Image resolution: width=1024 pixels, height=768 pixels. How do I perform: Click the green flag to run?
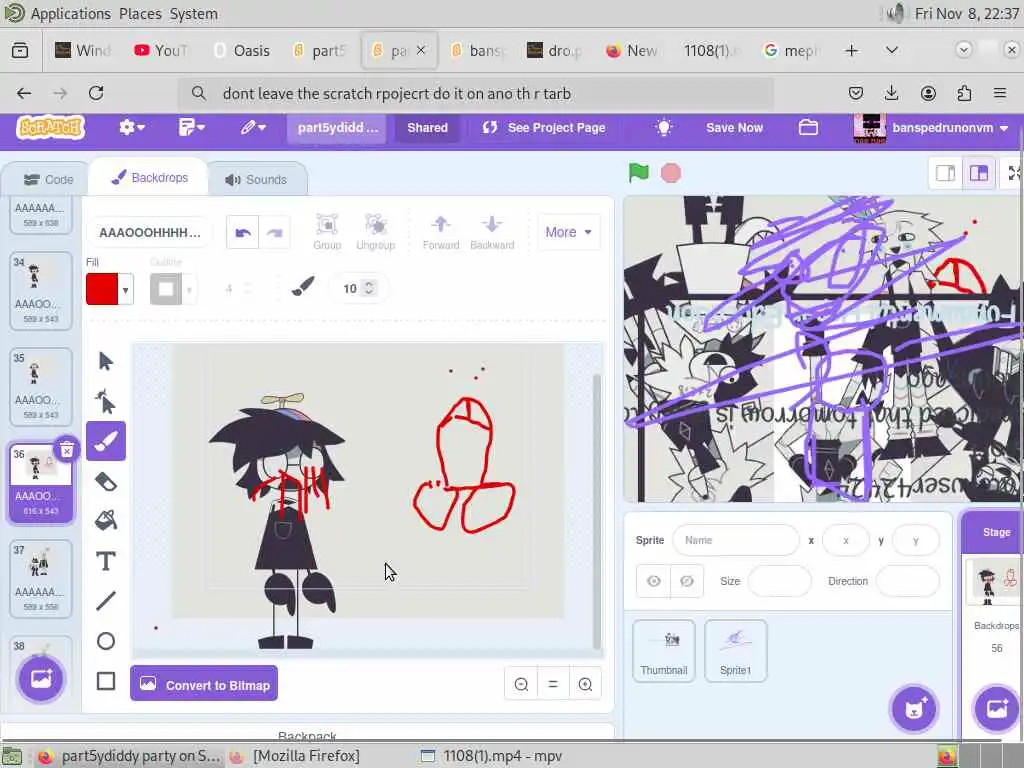[638, 173]
